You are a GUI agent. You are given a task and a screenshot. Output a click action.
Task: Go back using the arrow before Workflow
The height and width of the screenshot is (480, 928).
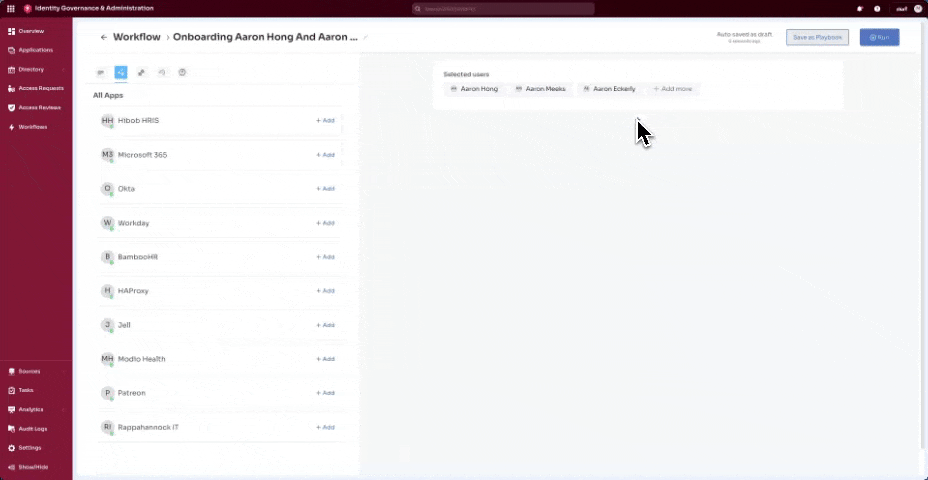coord(104,37)
